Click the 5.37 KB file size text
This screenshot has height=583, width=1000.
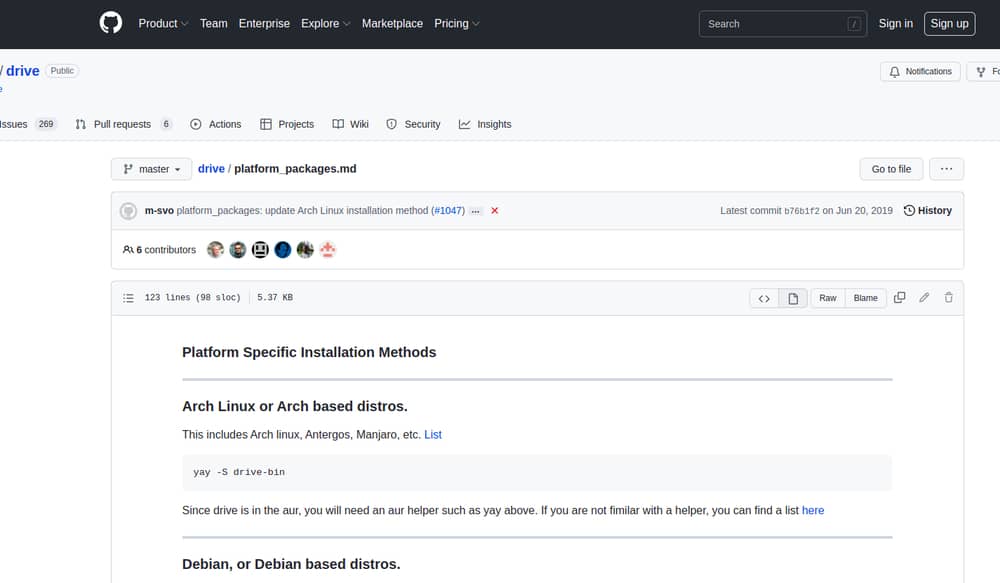(x=275, y=298)
